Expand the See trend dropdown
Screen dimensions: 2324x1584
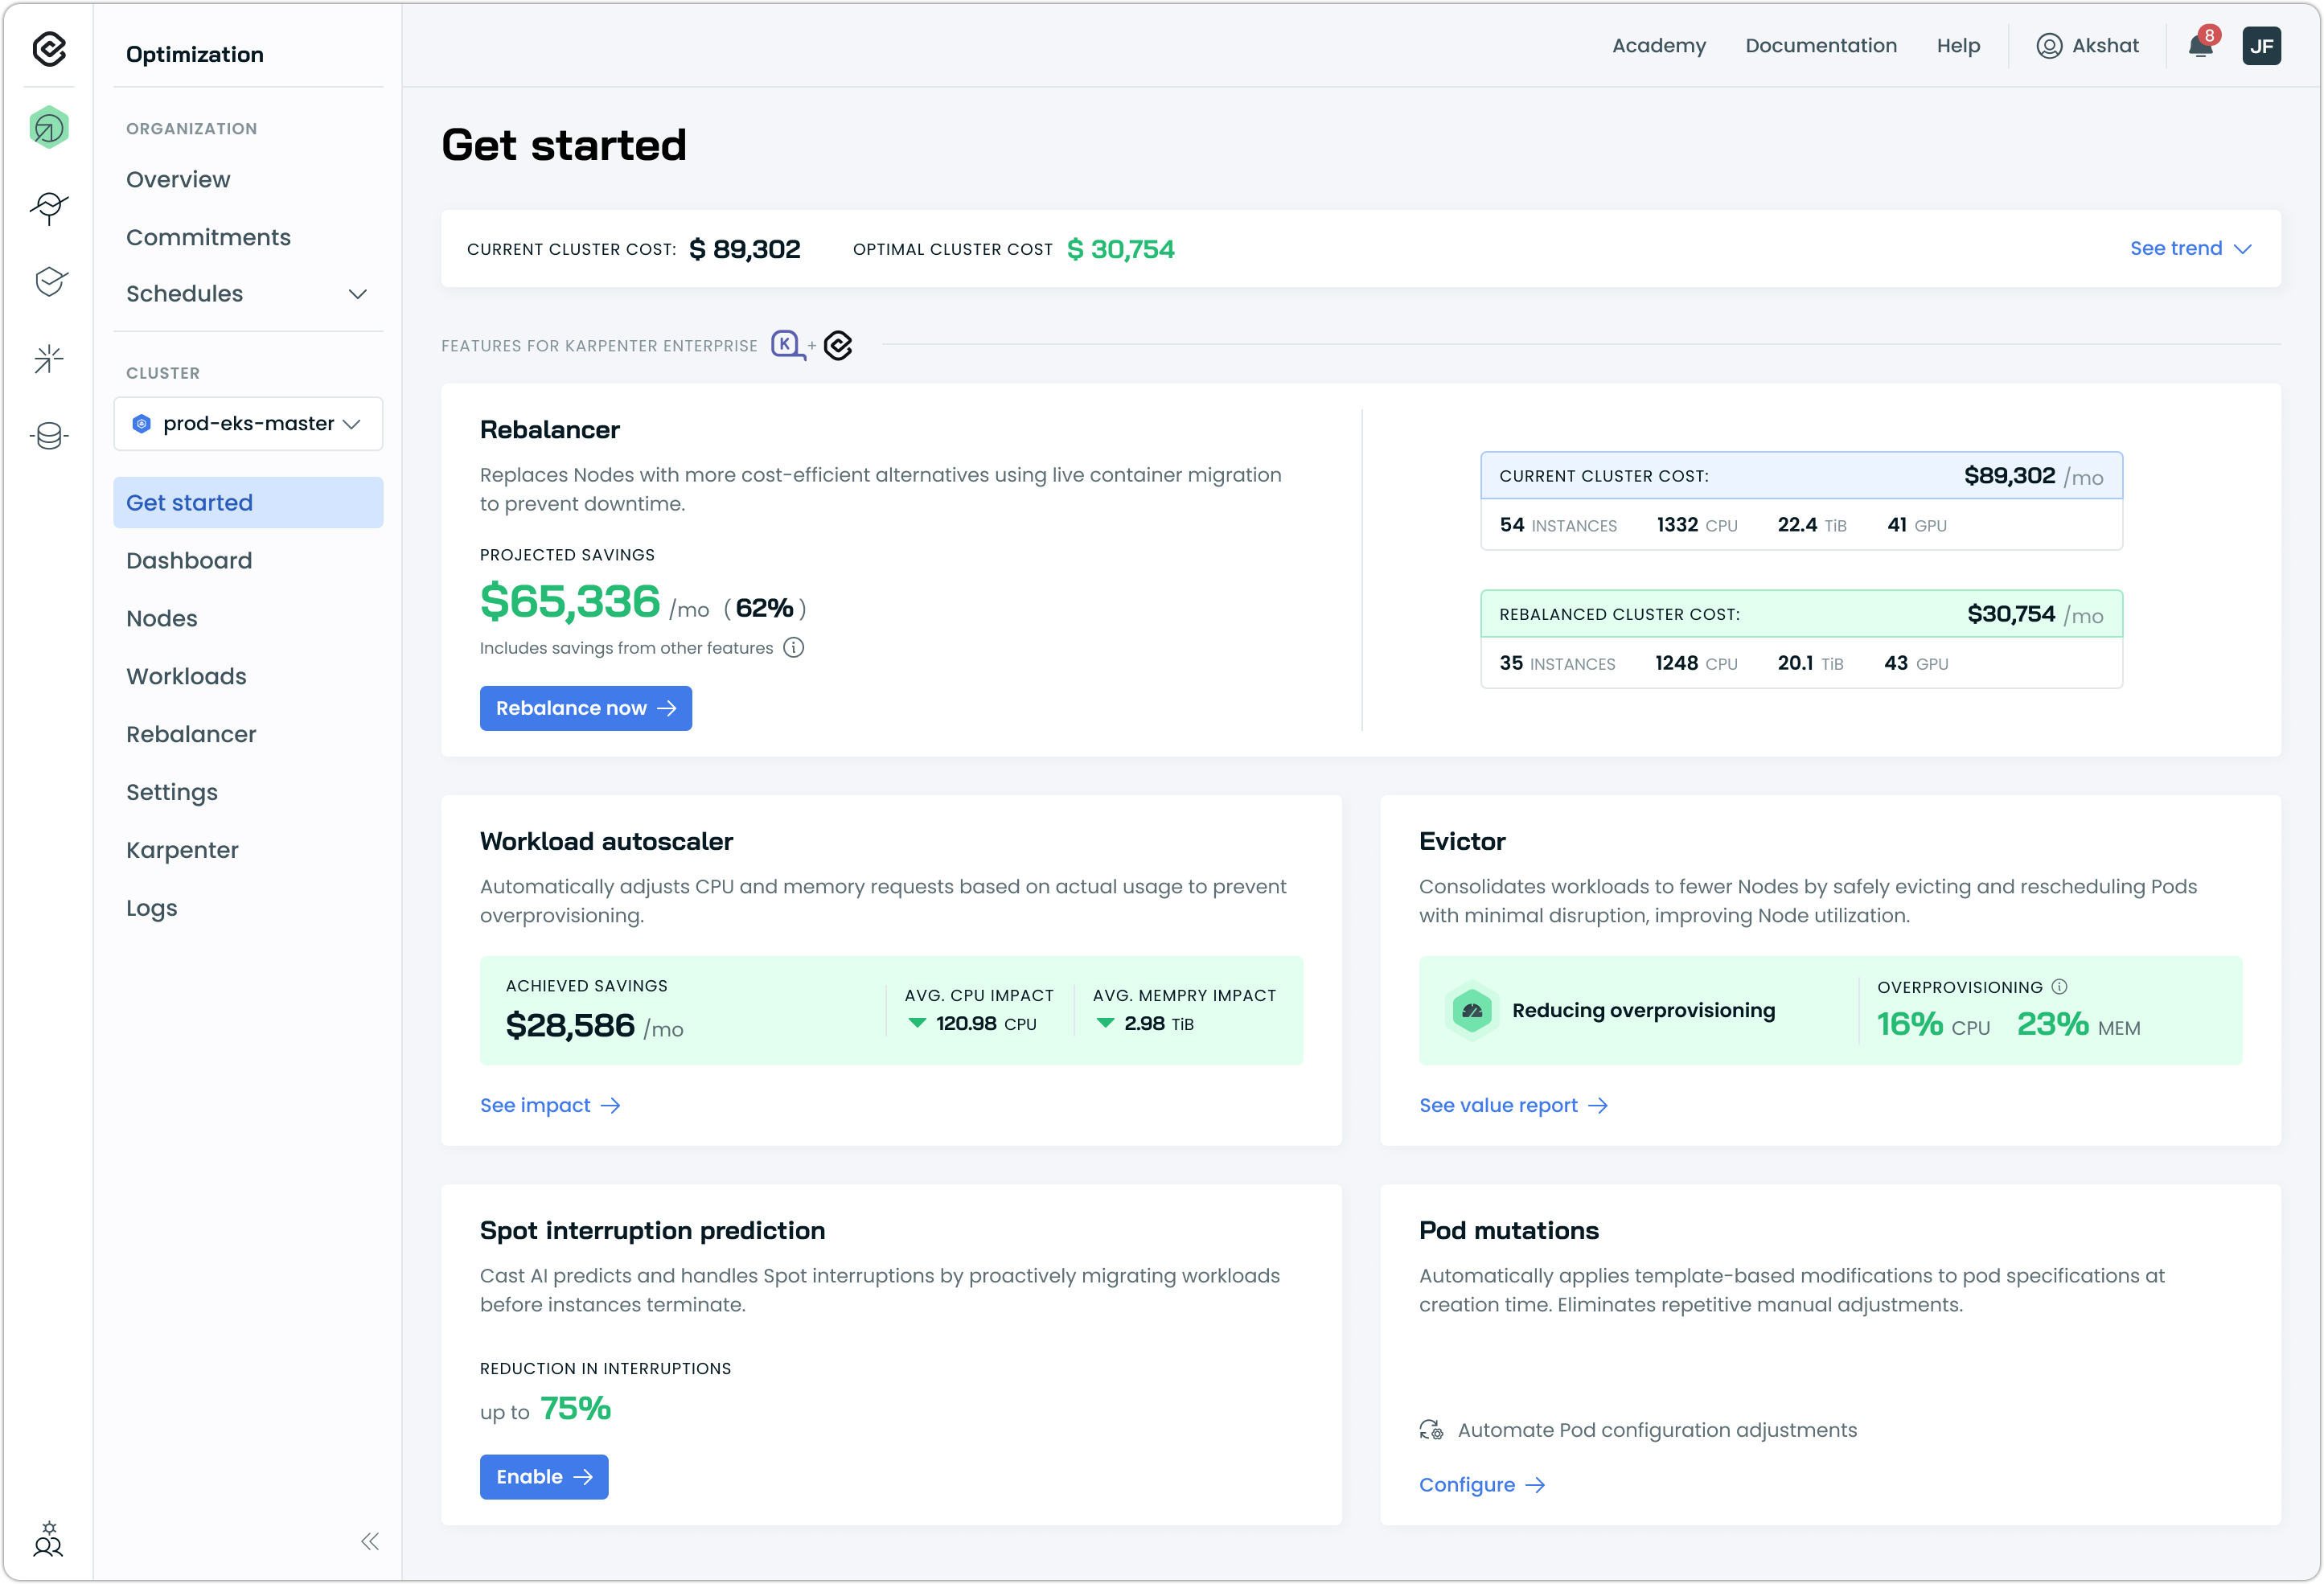[2190, 249]
